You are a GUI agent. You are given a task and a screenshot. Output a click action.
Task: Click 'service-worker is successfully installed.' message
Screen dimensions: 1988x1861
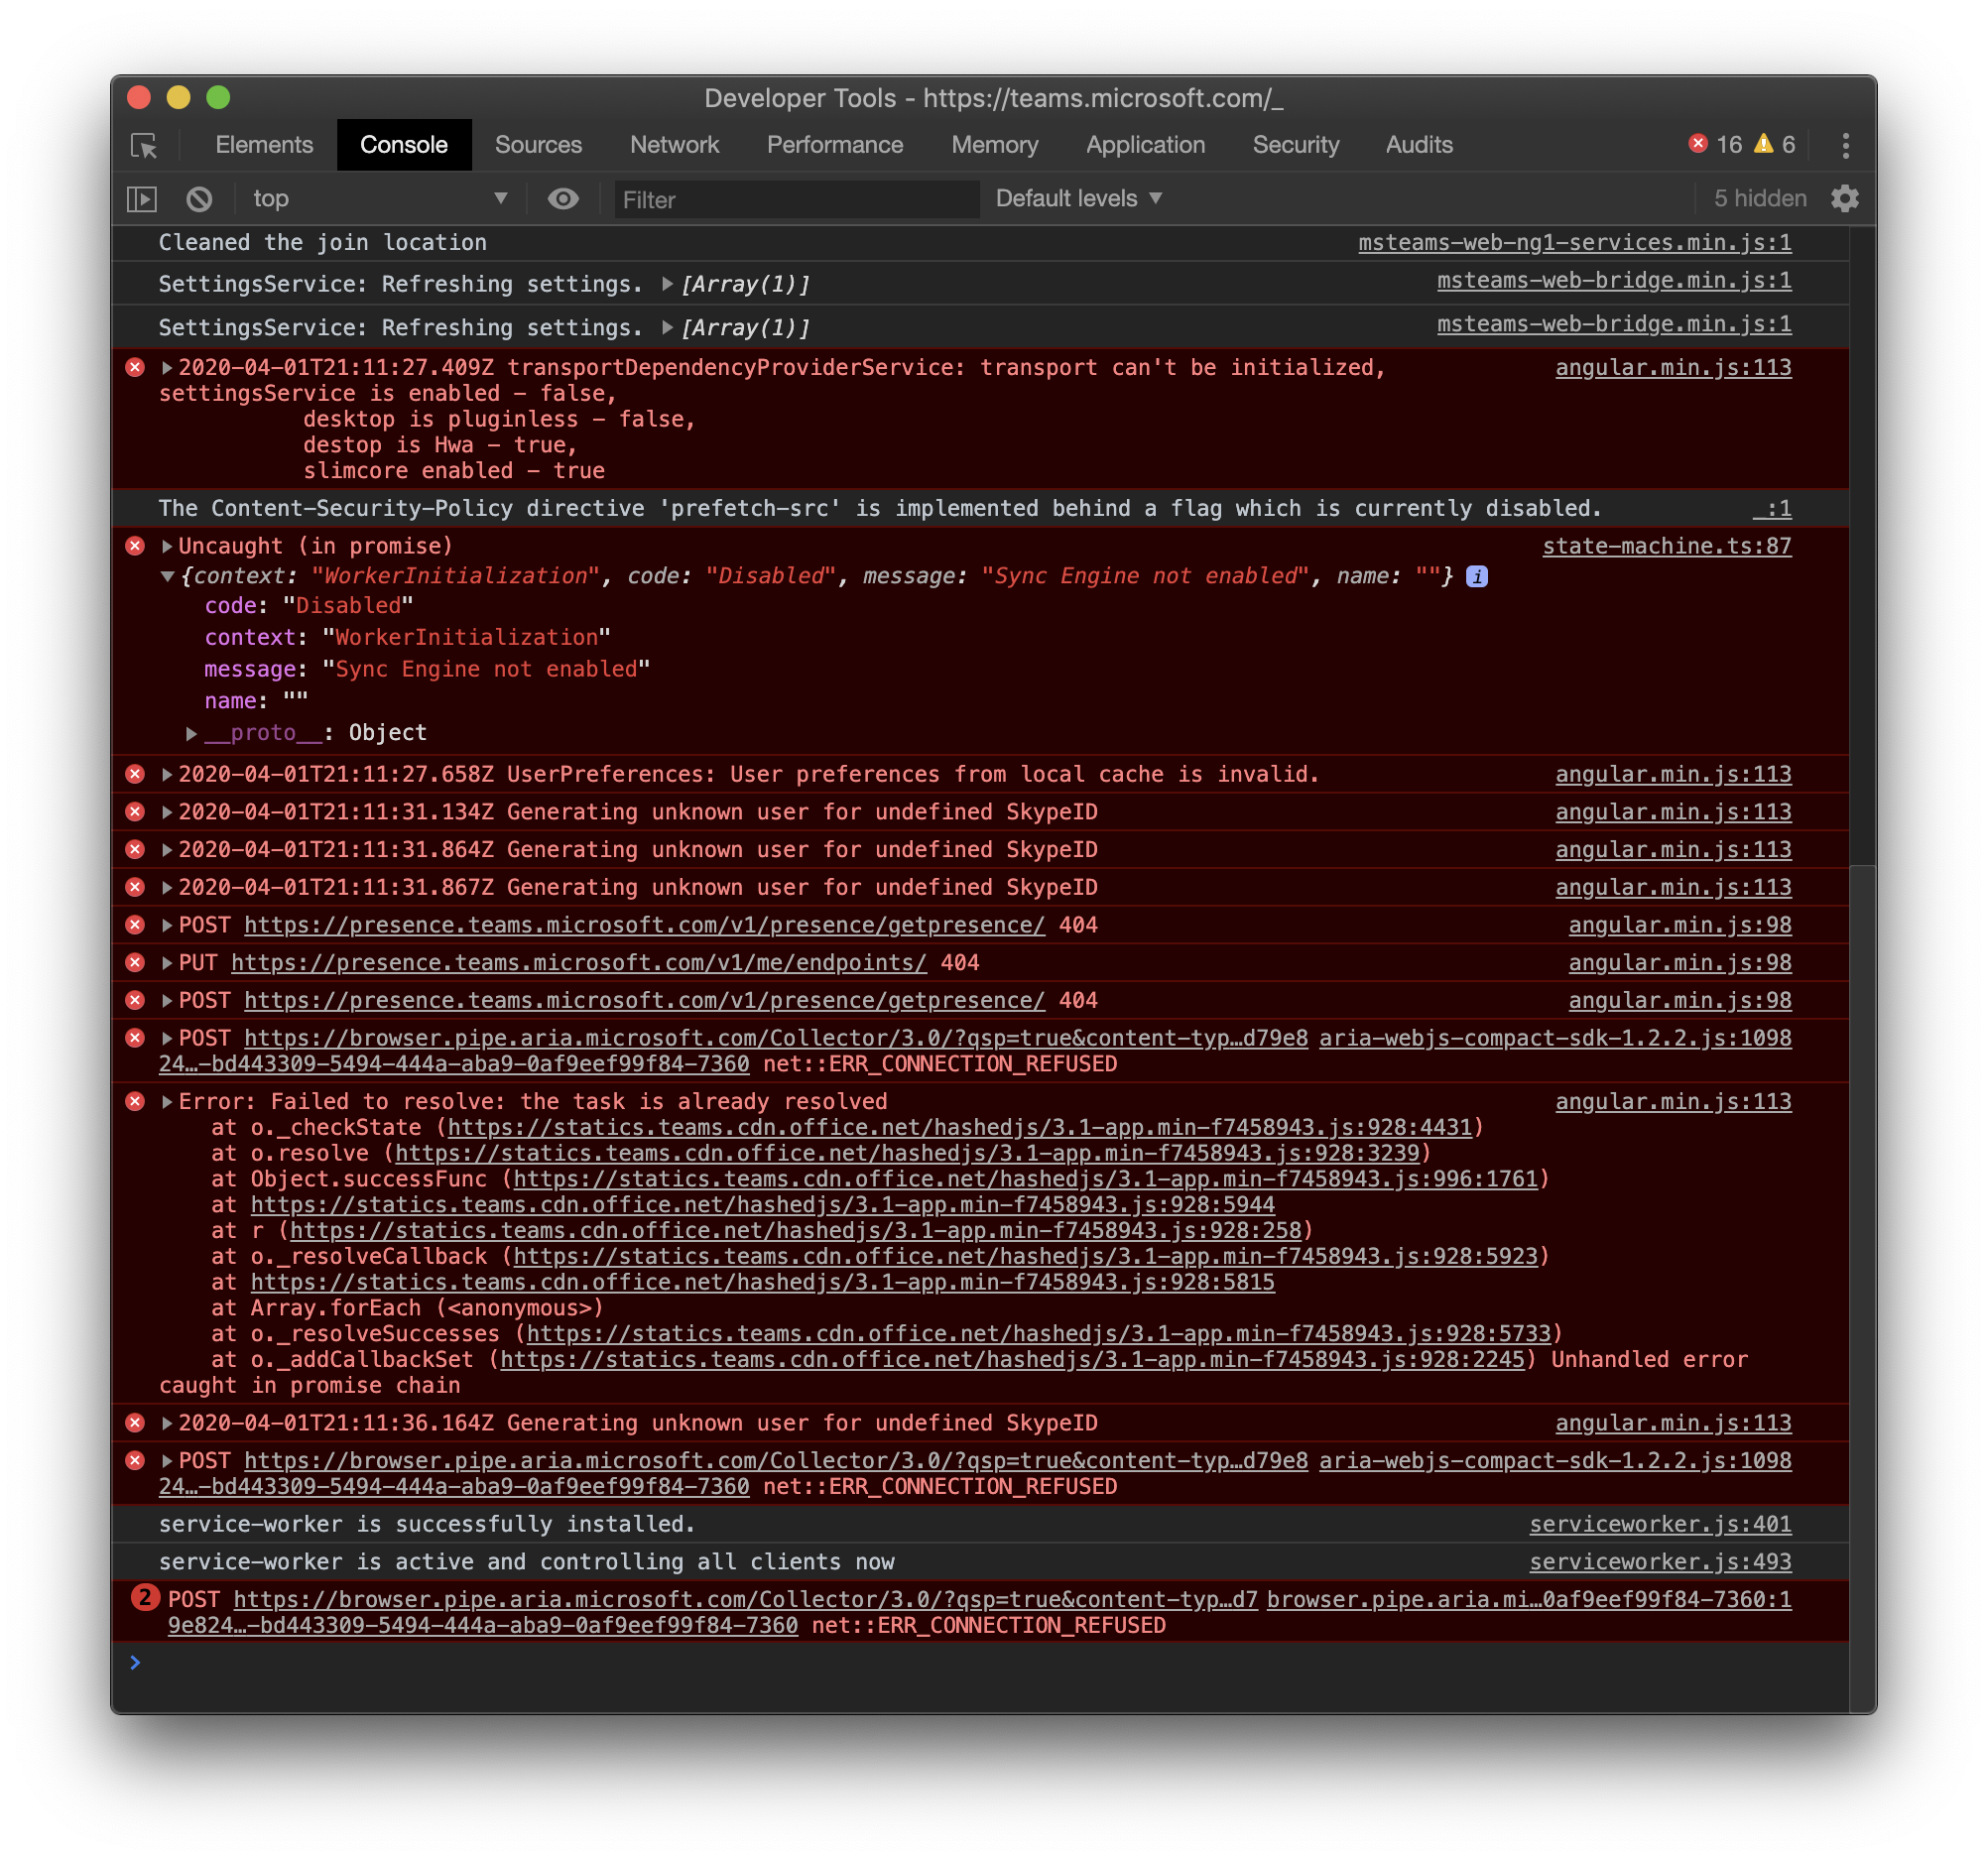click(x=426, y=1524)
